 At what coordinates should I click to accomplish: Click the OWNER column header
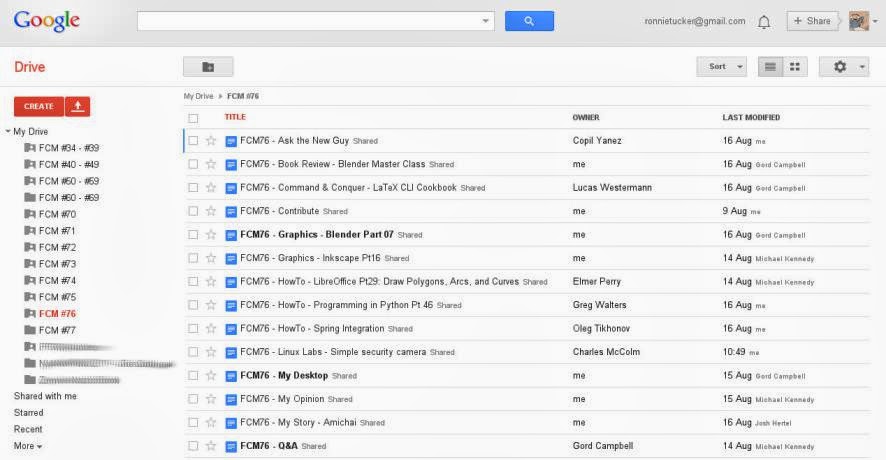586,118
